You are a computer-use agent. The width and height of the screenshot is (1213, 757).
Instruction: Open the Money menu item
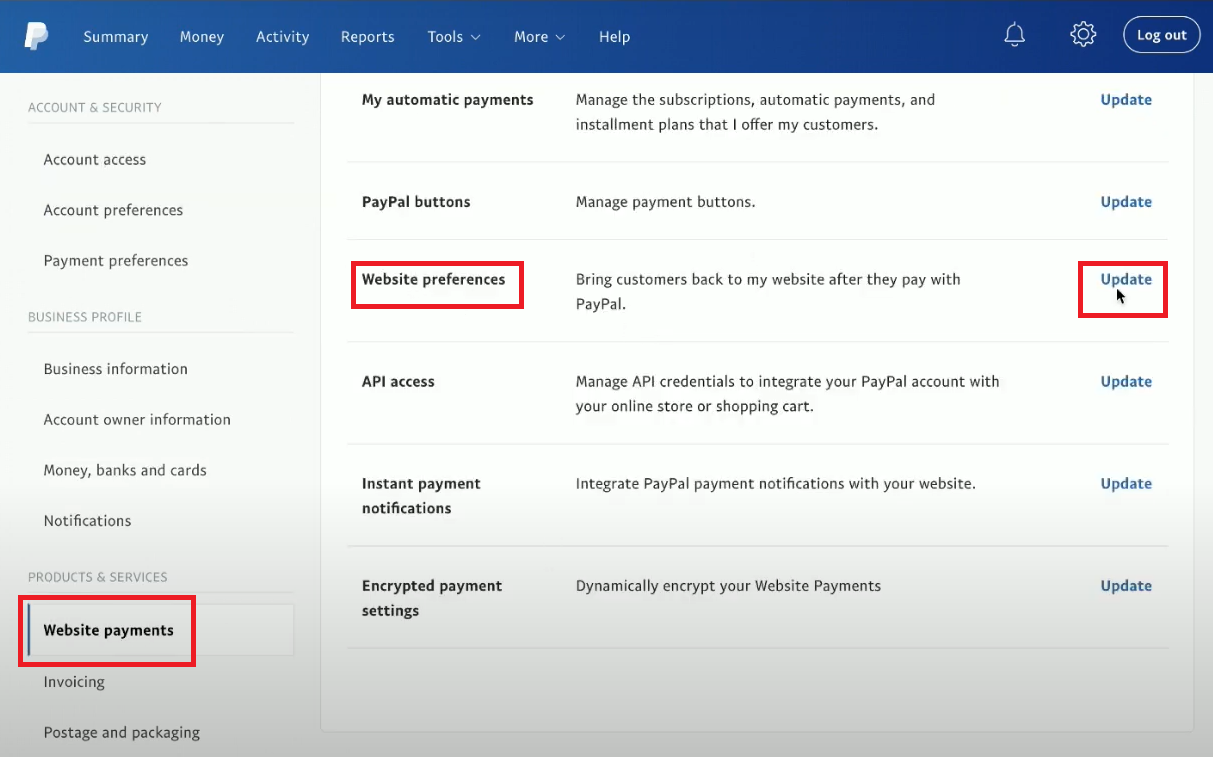point(202,37)
